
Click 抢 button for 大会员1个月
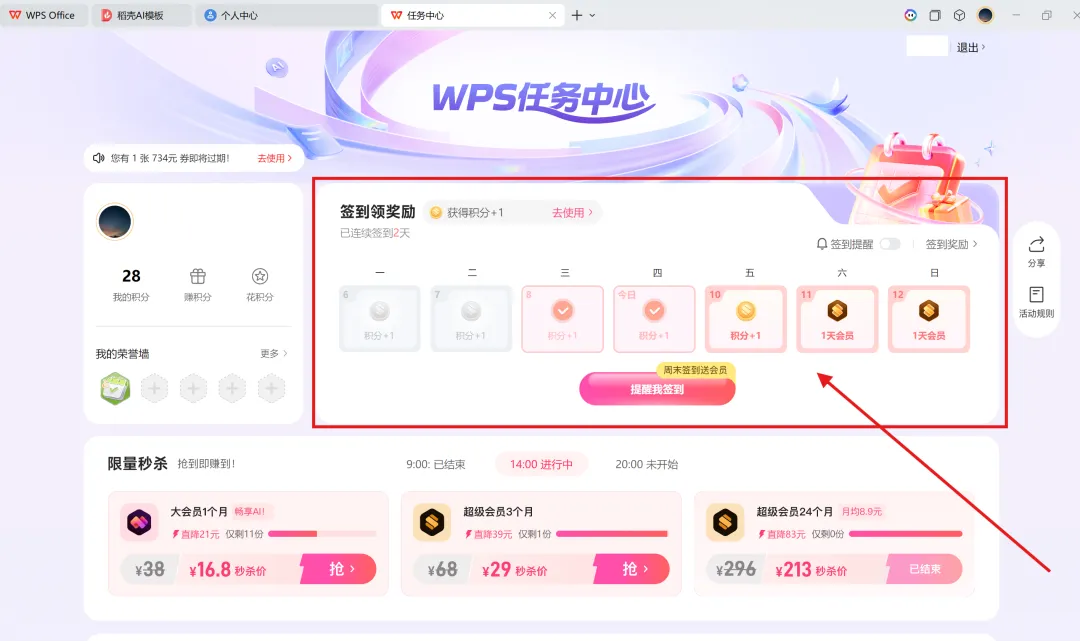point(340,569)
